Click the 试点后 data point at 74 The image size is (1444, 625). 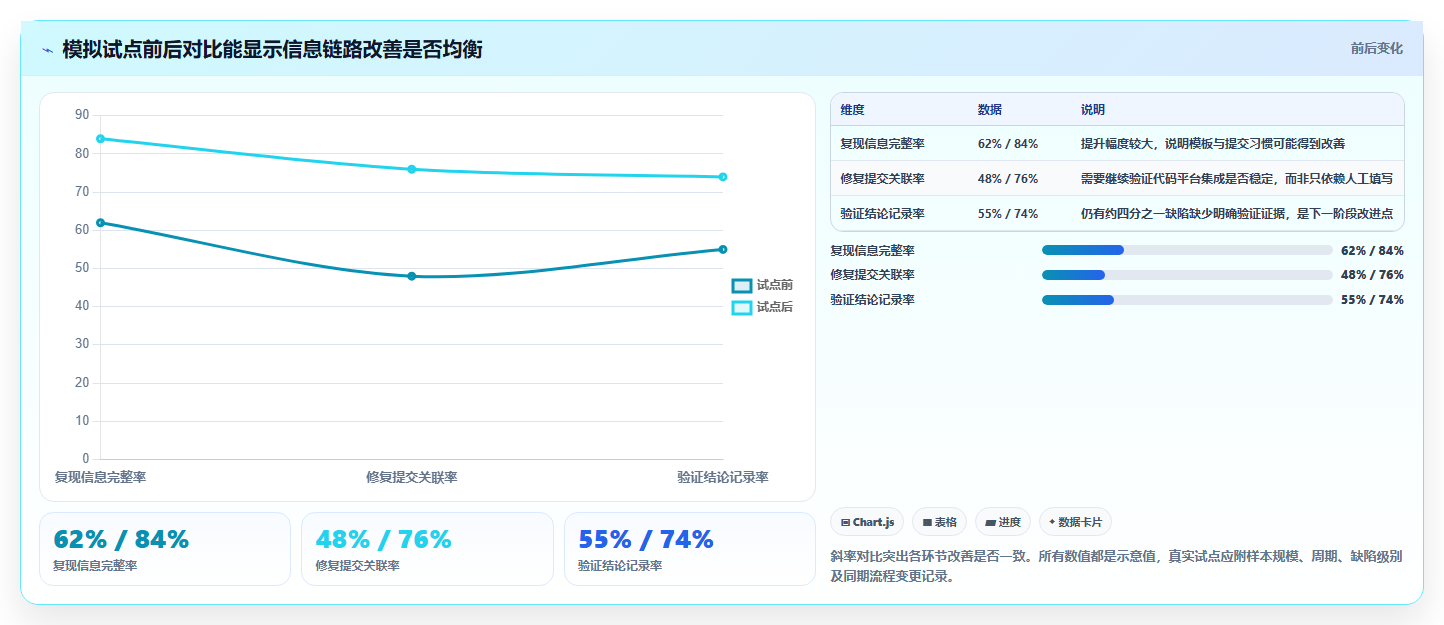[x=723, y=177]
